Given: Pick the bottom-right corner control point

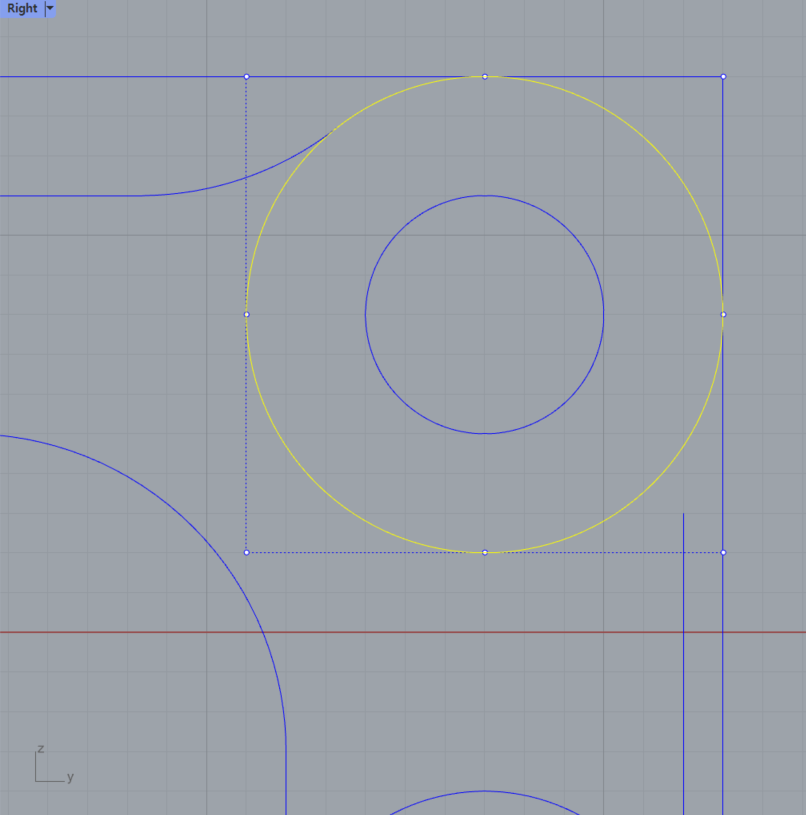Looking at the screenshot, I should click(x=723, y=553).
